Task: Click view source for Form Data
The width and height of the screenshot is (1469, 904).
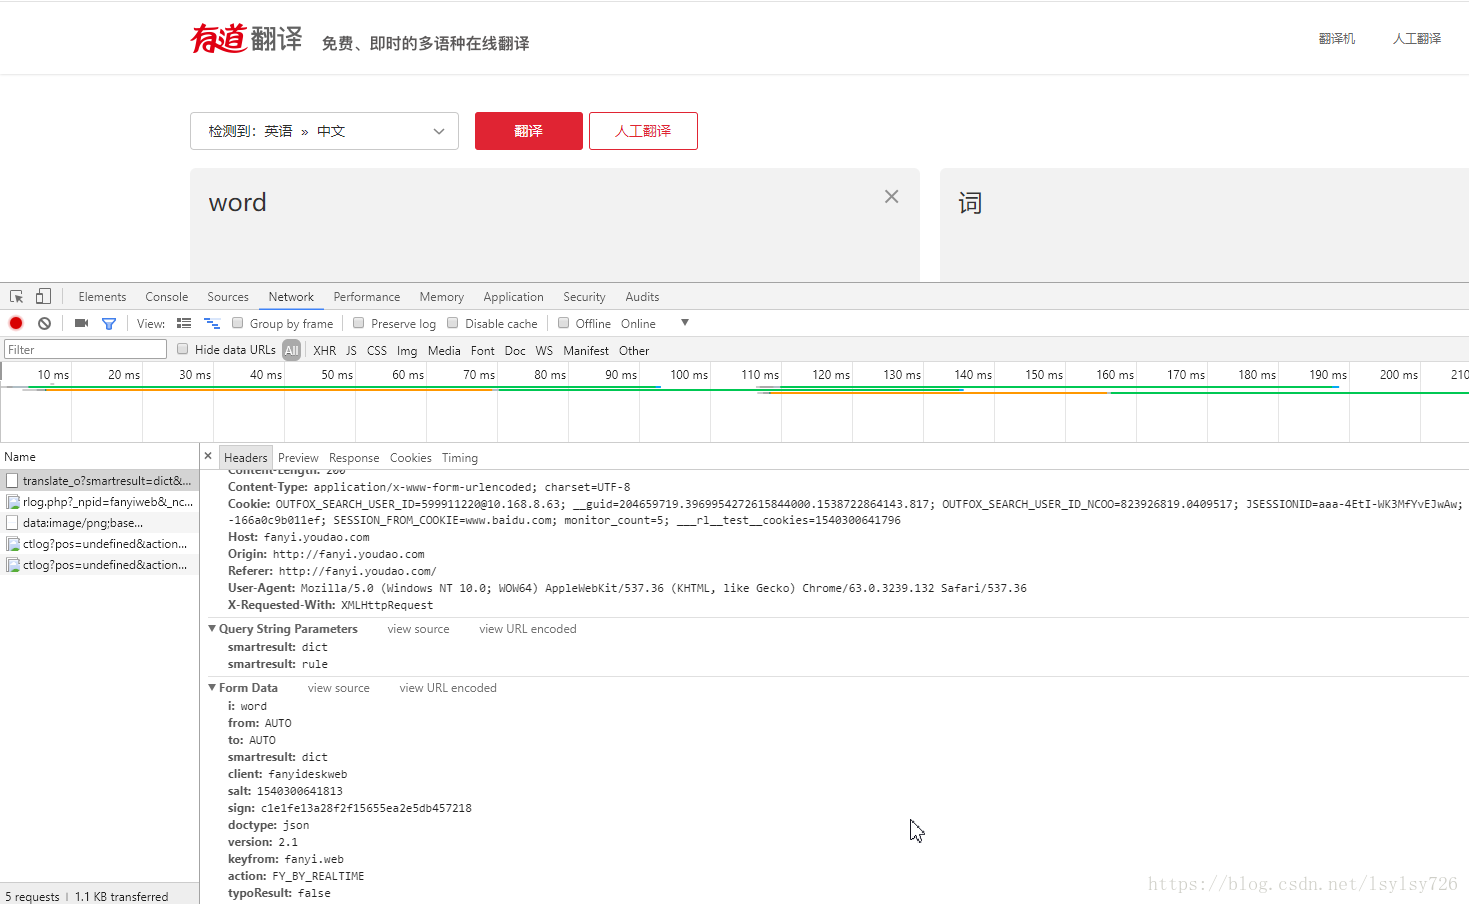Action: click(x=339, y=688)
